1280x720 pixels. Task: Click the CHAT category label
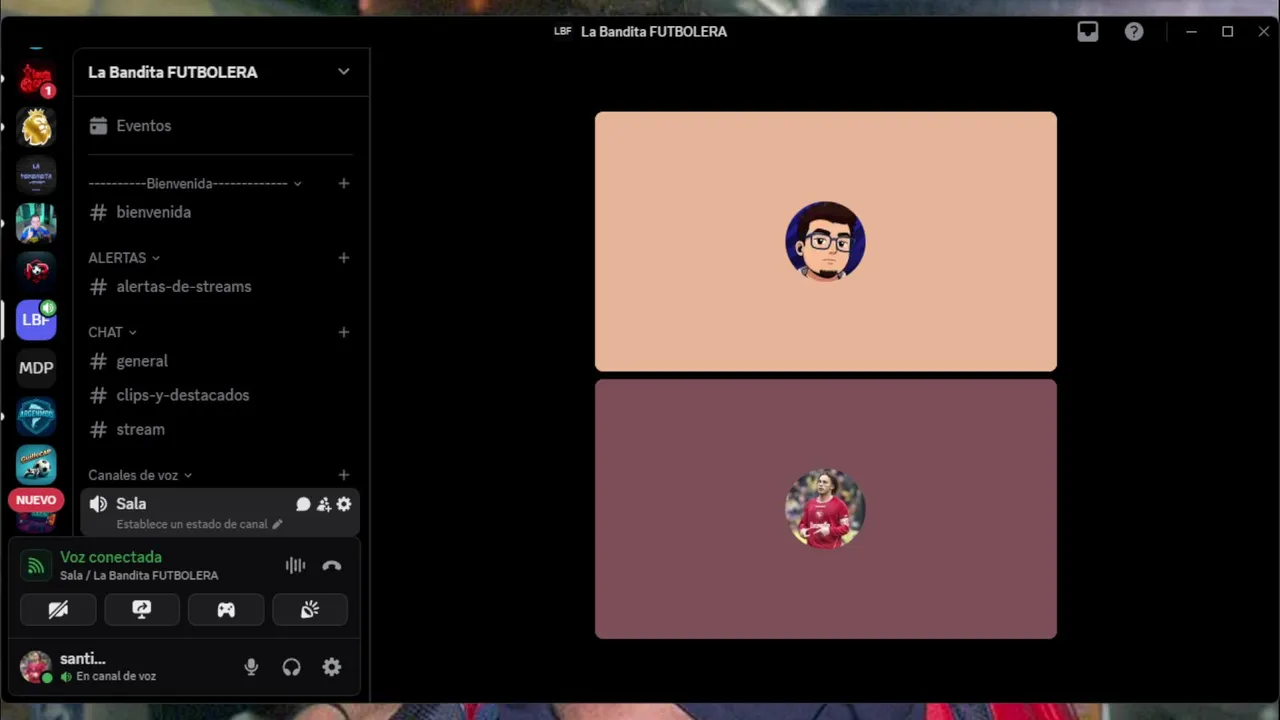coord(105,332)
